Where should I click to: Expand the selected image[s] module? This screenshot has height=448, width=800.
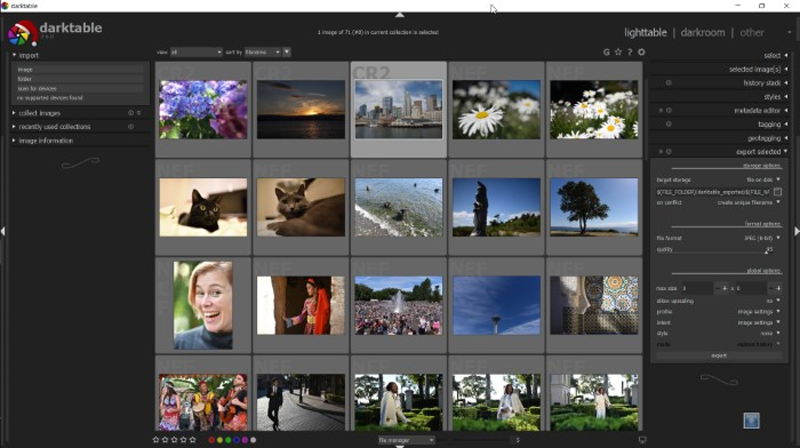(786, 69)
